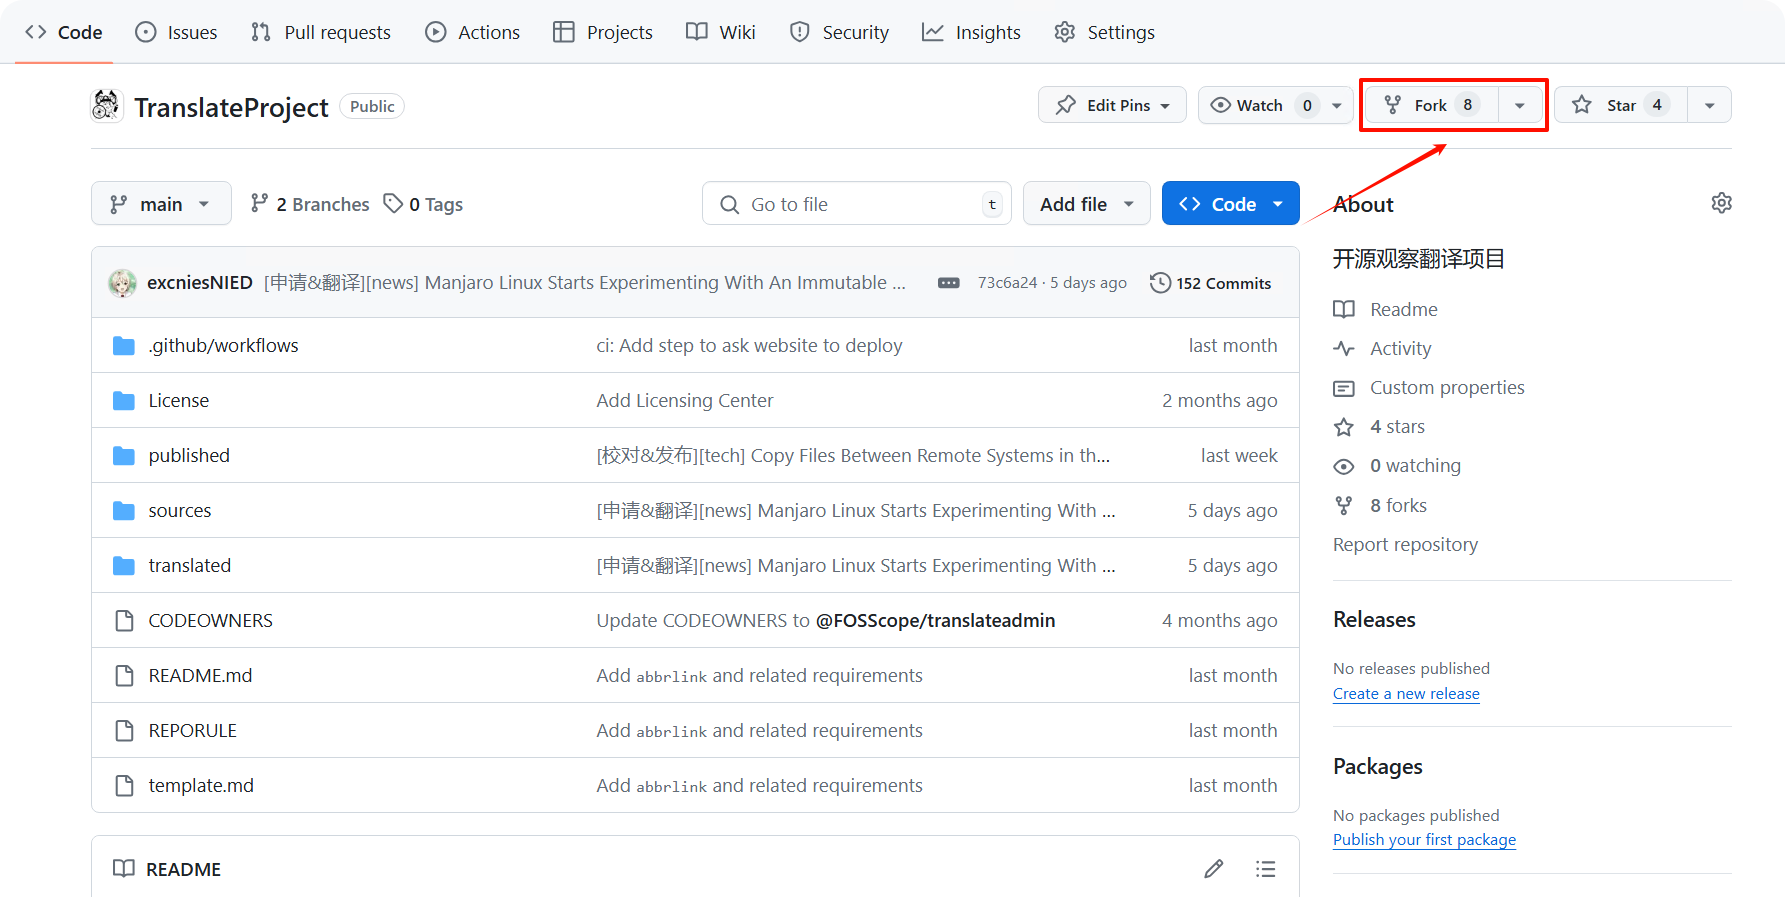1785x897 pixels.
Task: Open the Security tab
Action: 839,32
